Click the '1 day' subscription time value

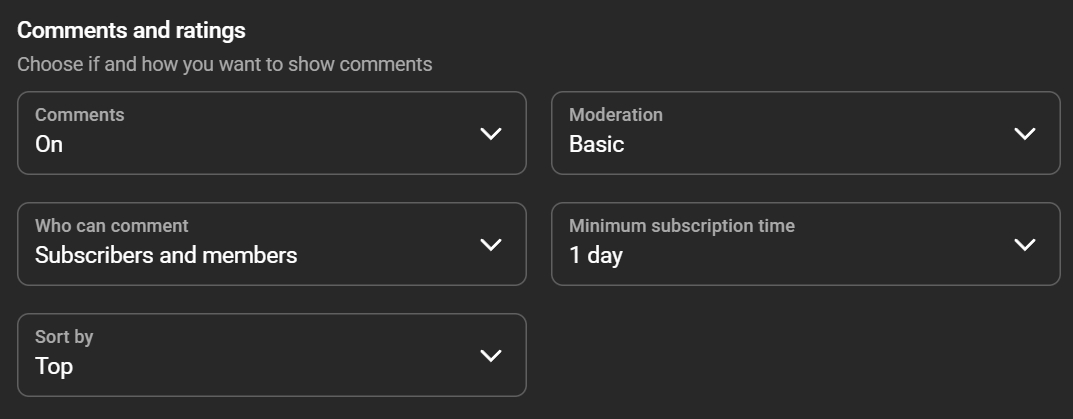pos(596,256)
